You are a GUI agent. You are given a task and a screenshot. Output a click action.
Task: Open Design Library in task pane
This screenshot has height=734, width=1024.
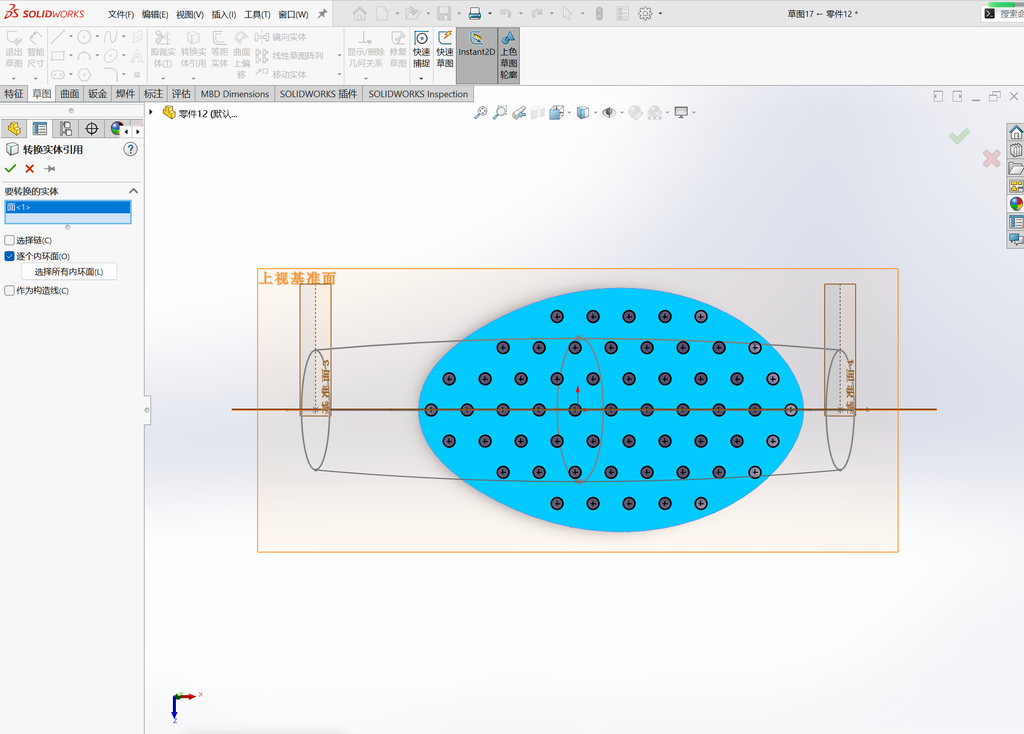coord(1016,150)
